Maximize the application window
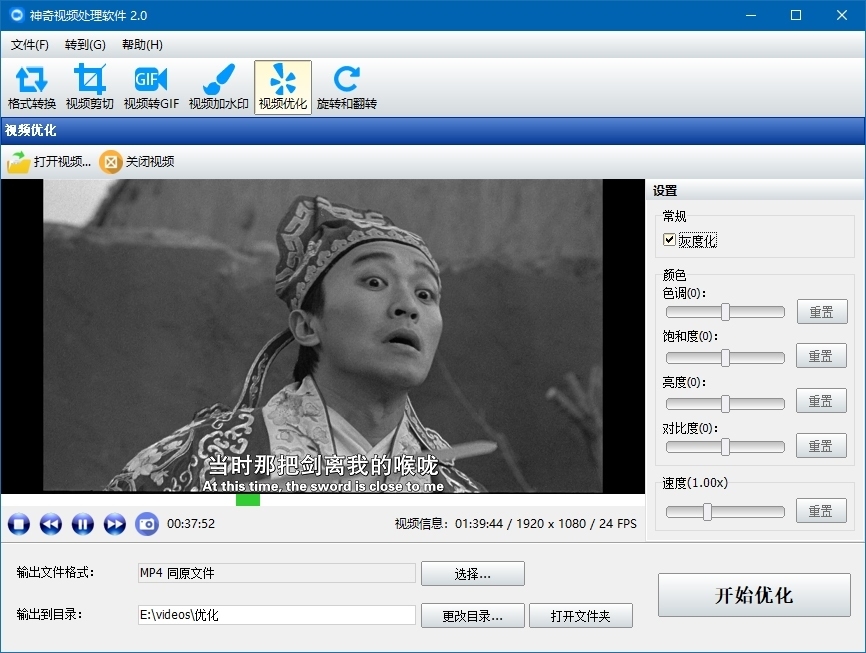Screen dimensions: 866x653 pyautogui.click(x=796, y=15)
